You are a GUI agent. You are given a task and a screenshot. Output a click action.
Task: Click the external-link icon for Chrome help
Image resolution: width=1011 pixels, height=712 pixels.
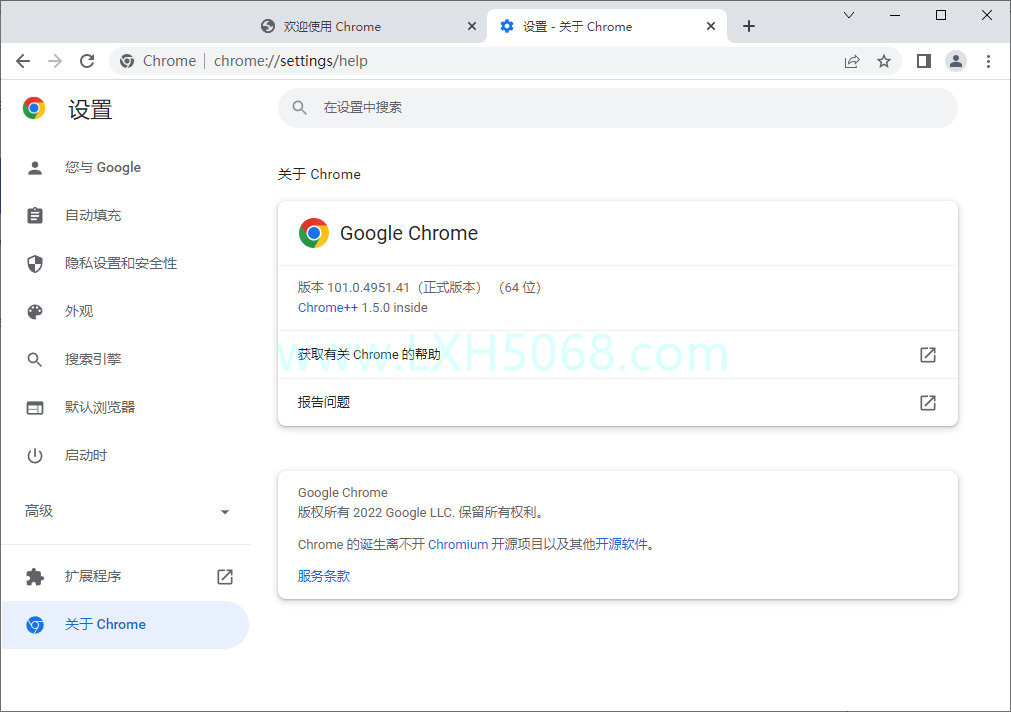click(x=928, y=355)
